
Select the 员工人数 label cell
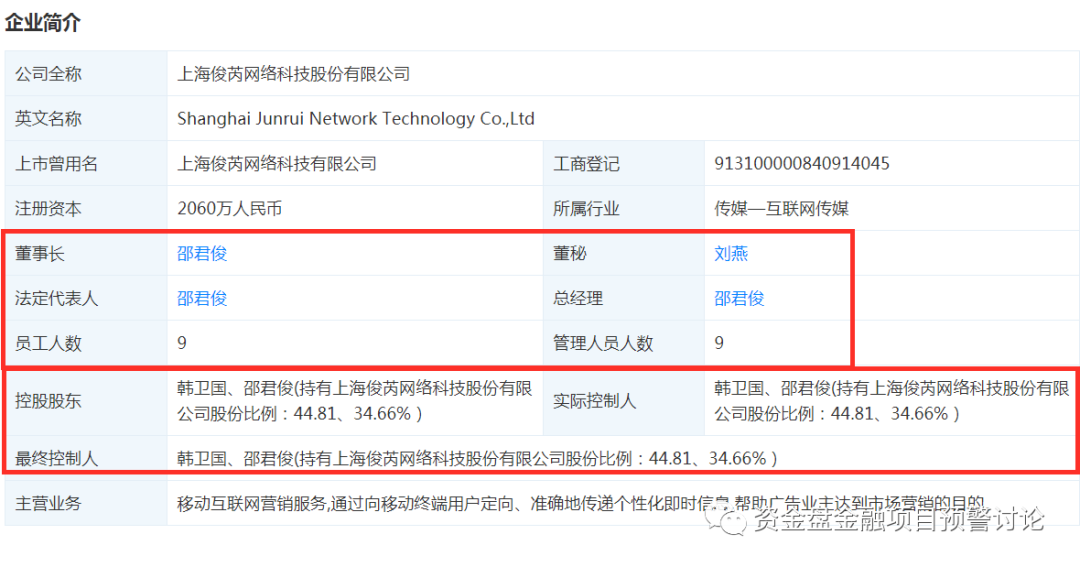click(x=86, y=343)
